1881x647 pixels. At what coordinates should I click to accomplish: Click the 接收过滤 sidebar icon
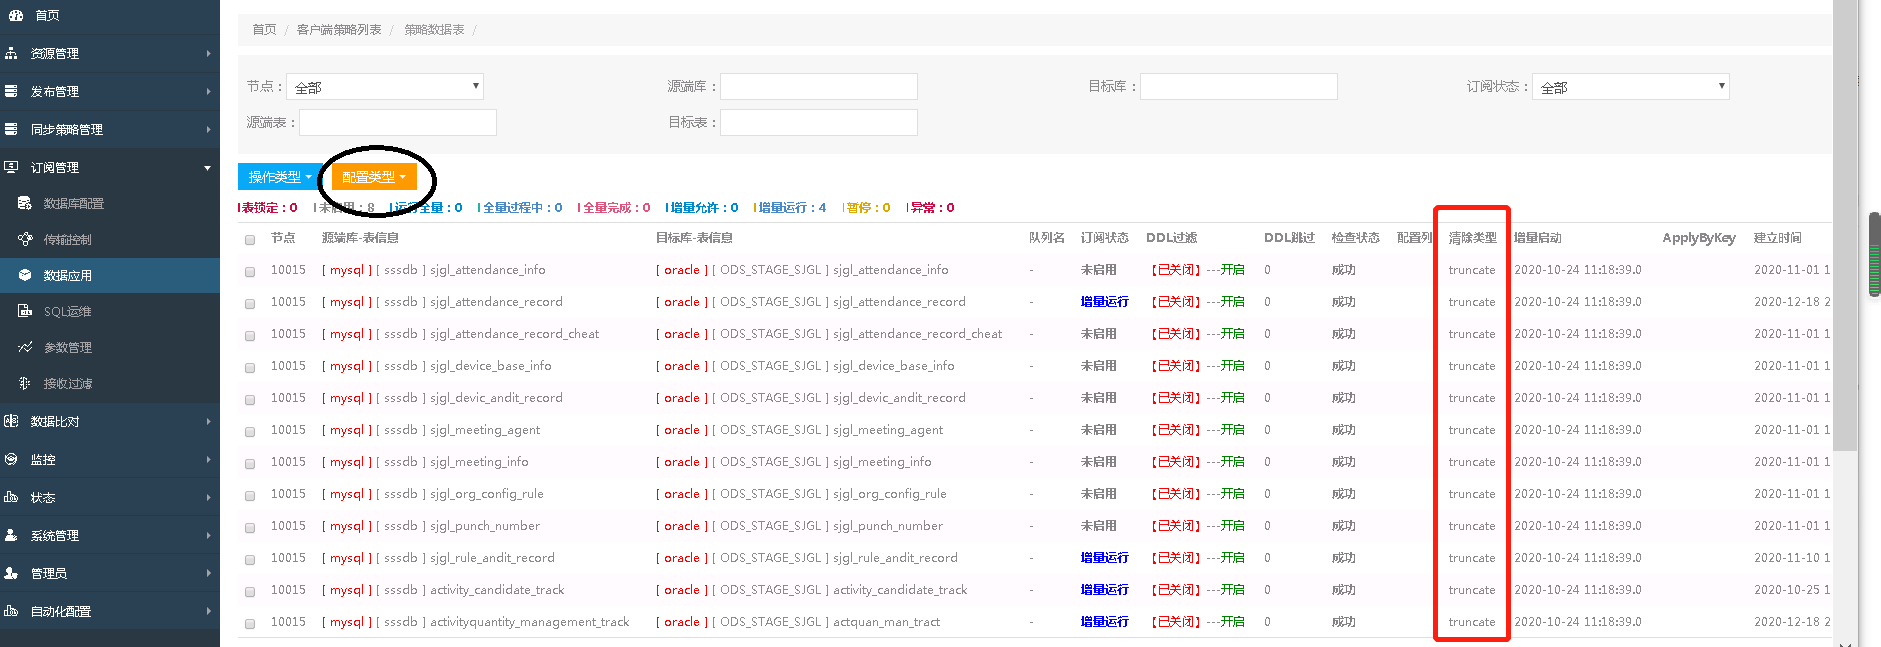click(x=25, y=383)
